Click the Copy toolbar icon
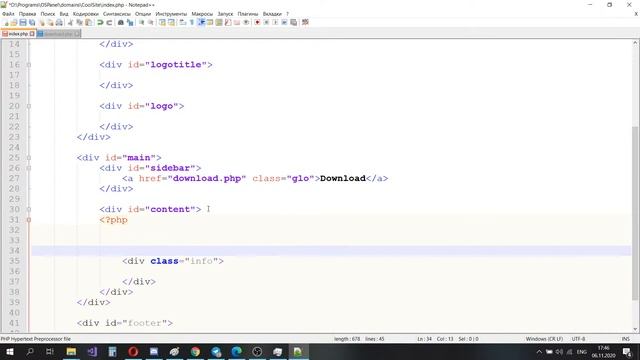This screenshot has width=640, height=360. coord(80,22)
